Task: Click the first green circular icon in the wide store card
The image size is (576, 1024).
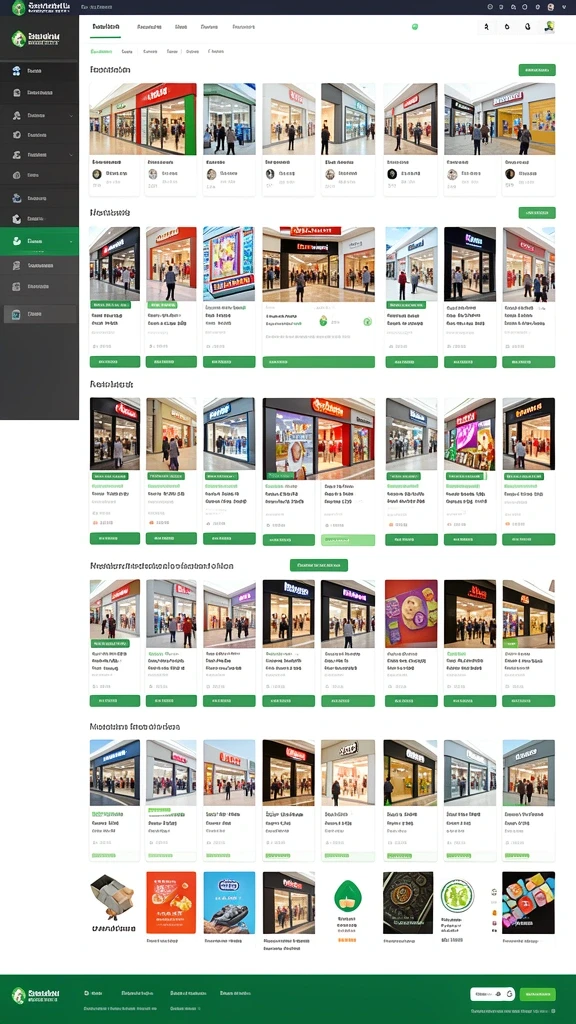Action: tap(323, 321)
